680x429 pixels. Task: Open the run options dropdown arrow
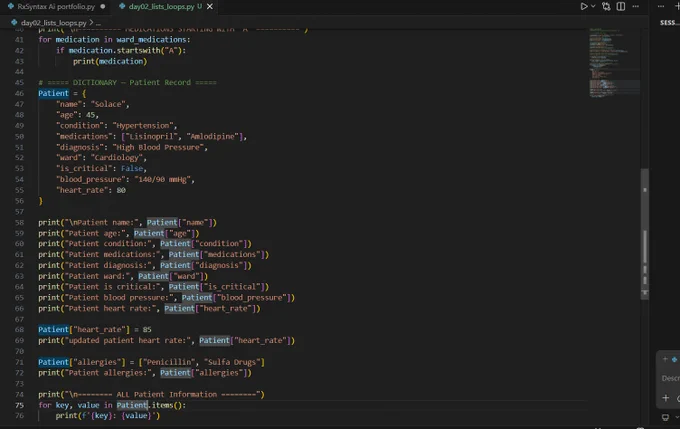pos(593,7)
